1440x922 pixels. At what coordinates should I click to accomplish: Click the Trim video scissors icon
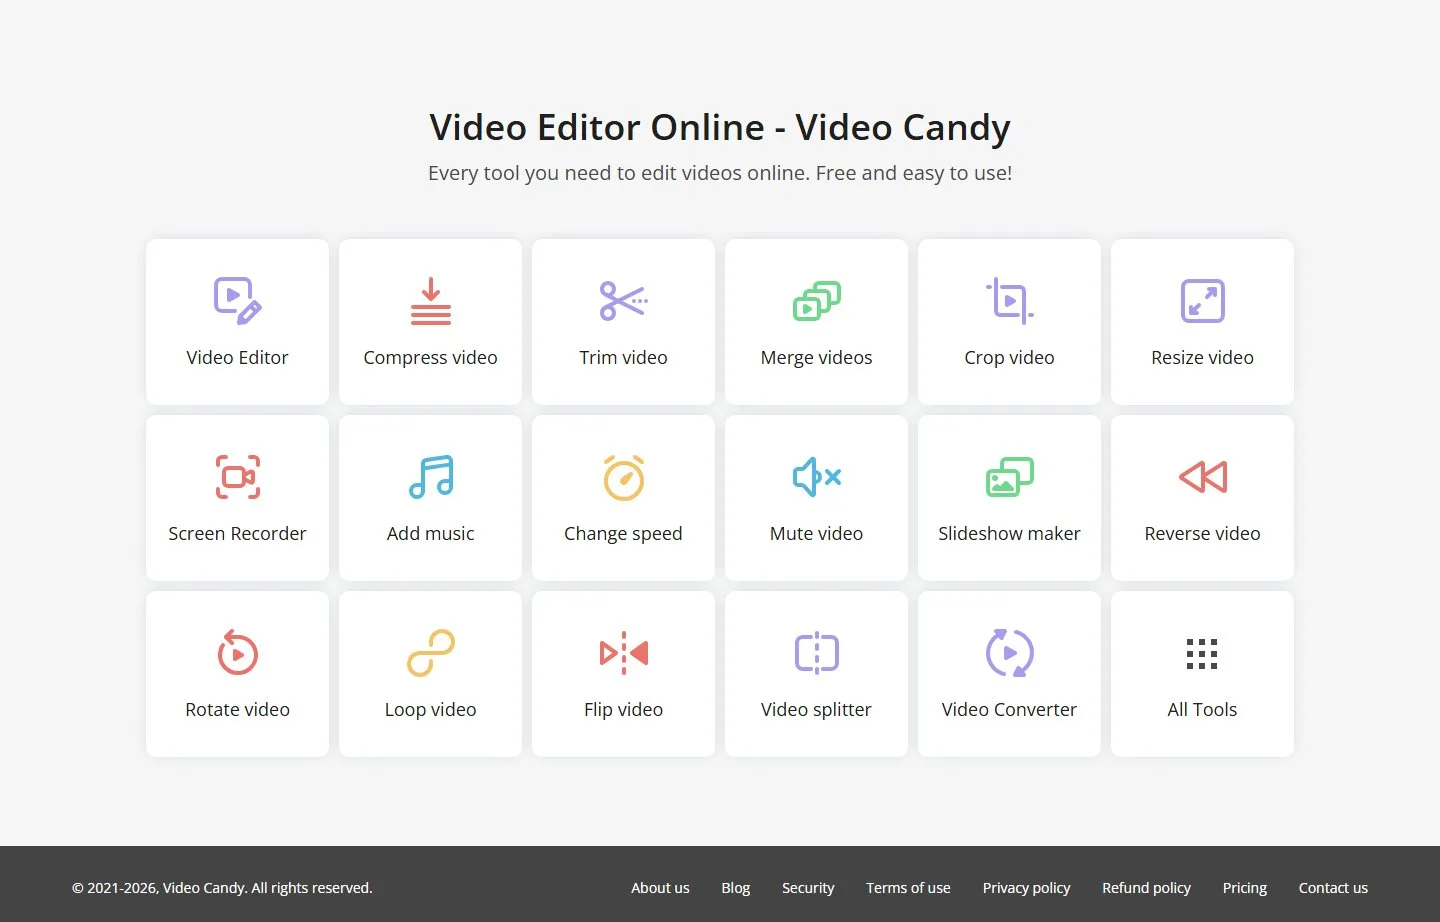(624, 301)
